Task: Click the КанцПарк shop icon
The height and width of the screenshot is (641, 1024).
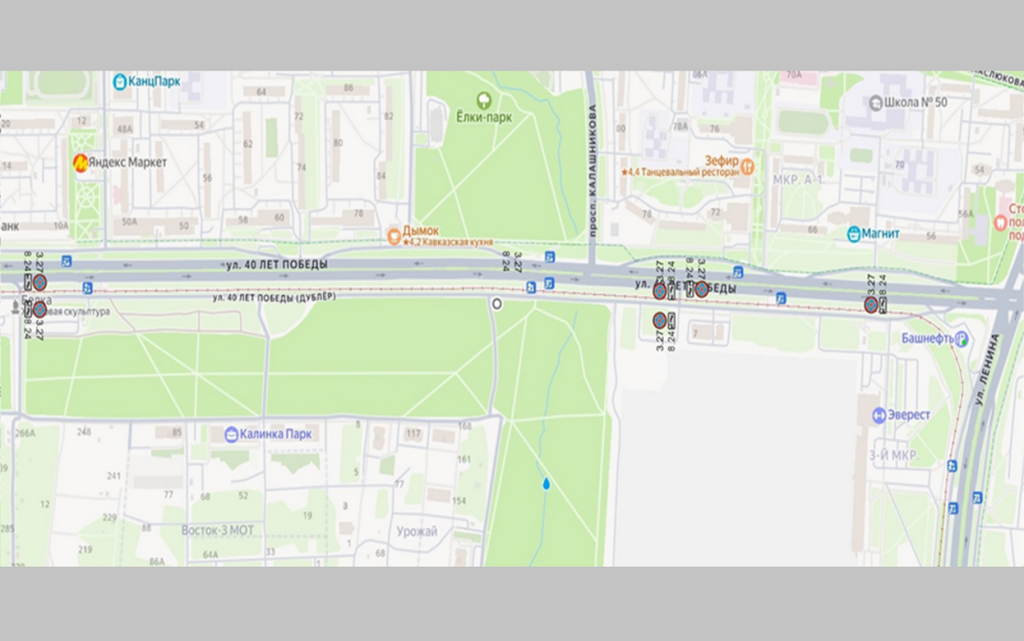Action: (x=120, y=82)
